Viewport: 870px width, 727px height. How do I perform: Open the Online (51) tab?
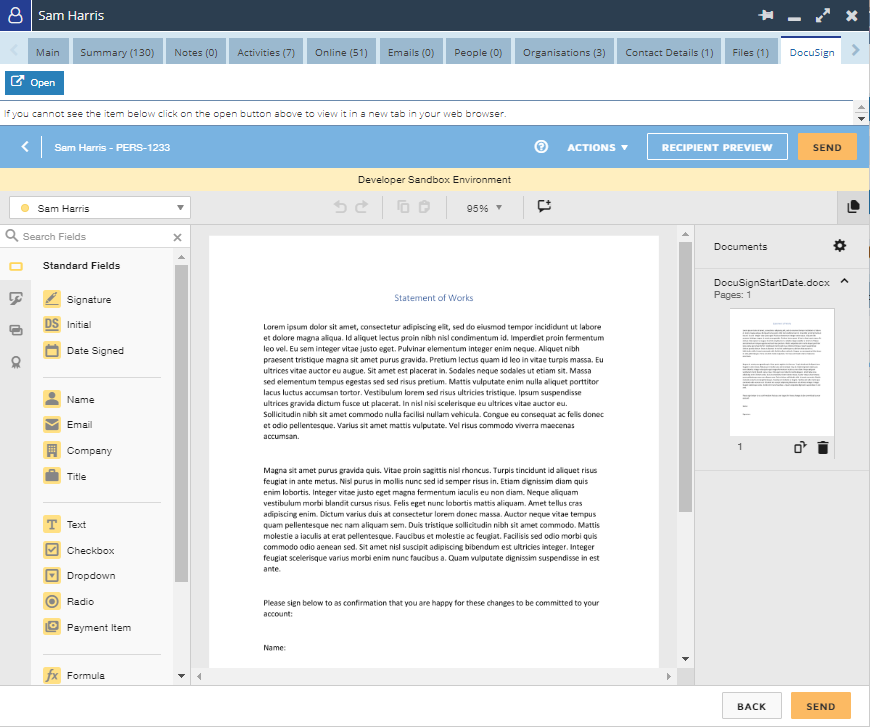(341, 52)
